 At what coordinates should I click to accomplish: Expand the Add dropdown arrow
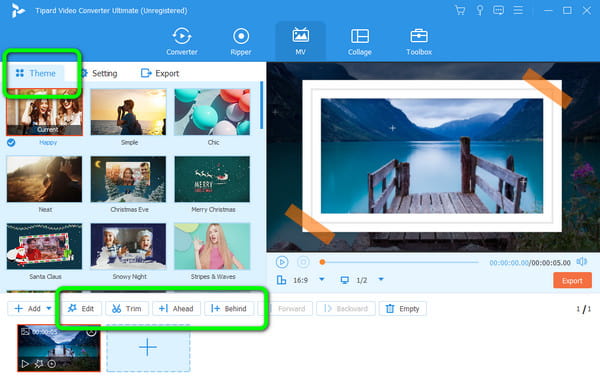pos(49,308)
